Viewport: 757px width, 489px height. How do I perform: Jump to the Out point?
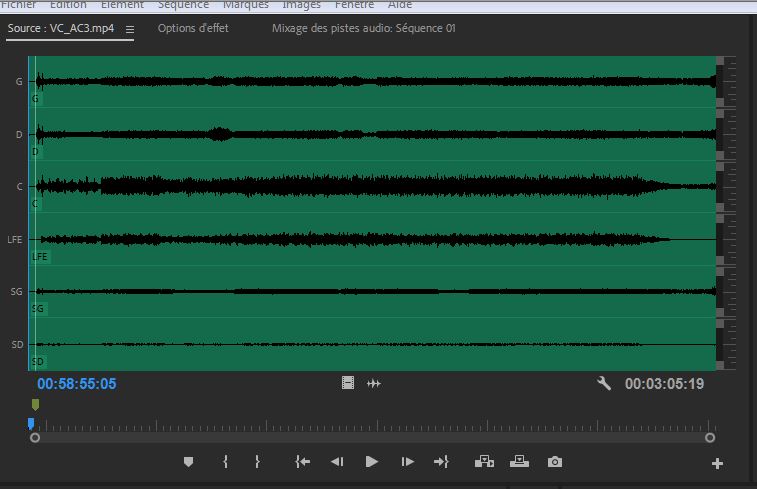pyautogui.click(x=441, y=462)
